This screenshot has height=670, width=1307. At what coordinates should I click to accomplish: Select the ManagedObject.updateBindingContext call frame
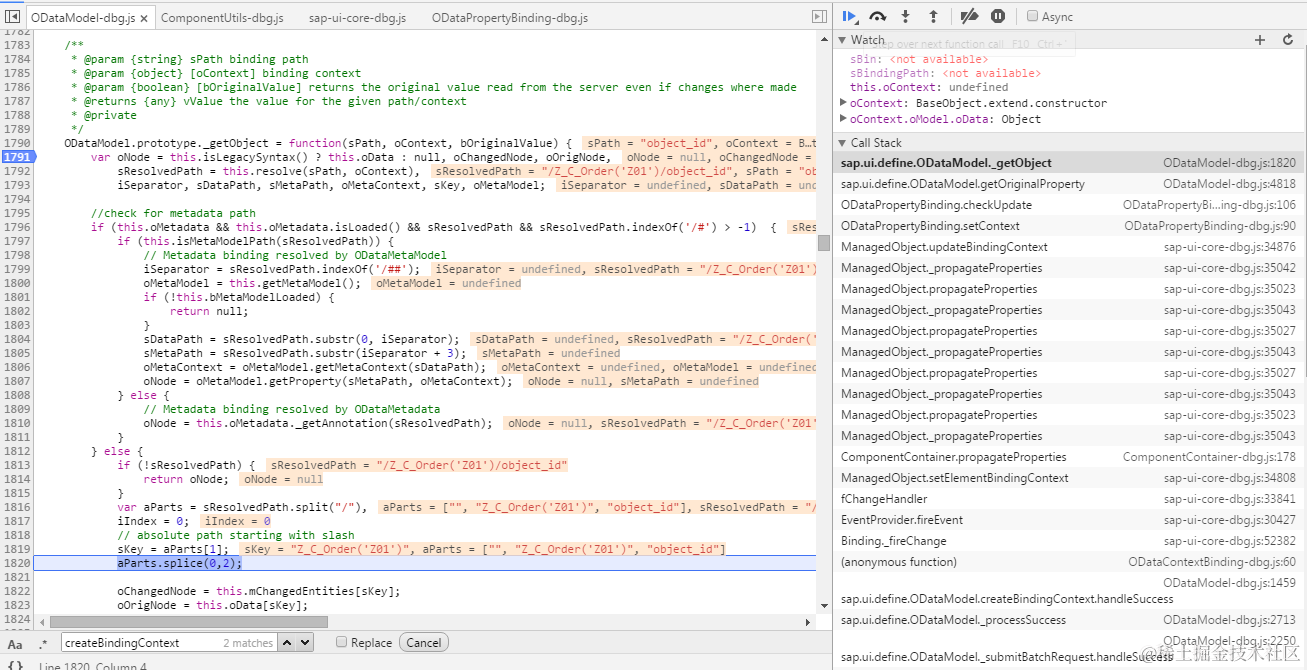click(x=1069, y=247)
